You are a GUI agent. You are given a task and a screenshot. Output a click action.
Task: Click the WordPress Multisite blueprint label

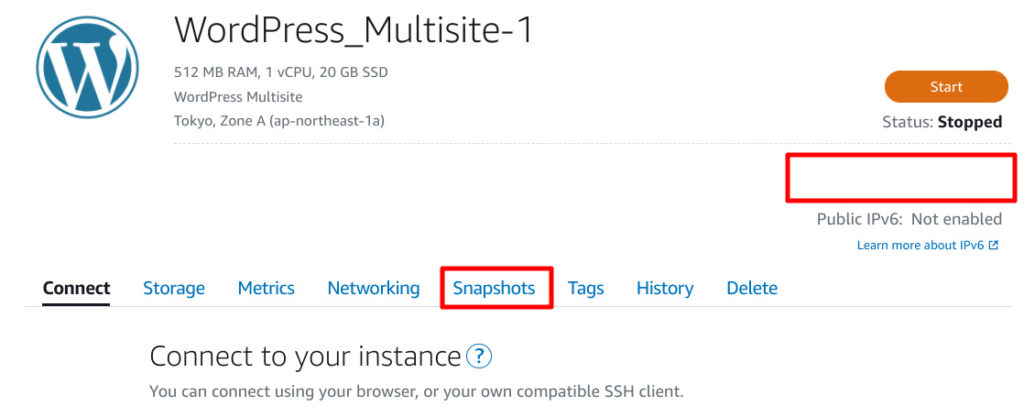tap(238, 97)
